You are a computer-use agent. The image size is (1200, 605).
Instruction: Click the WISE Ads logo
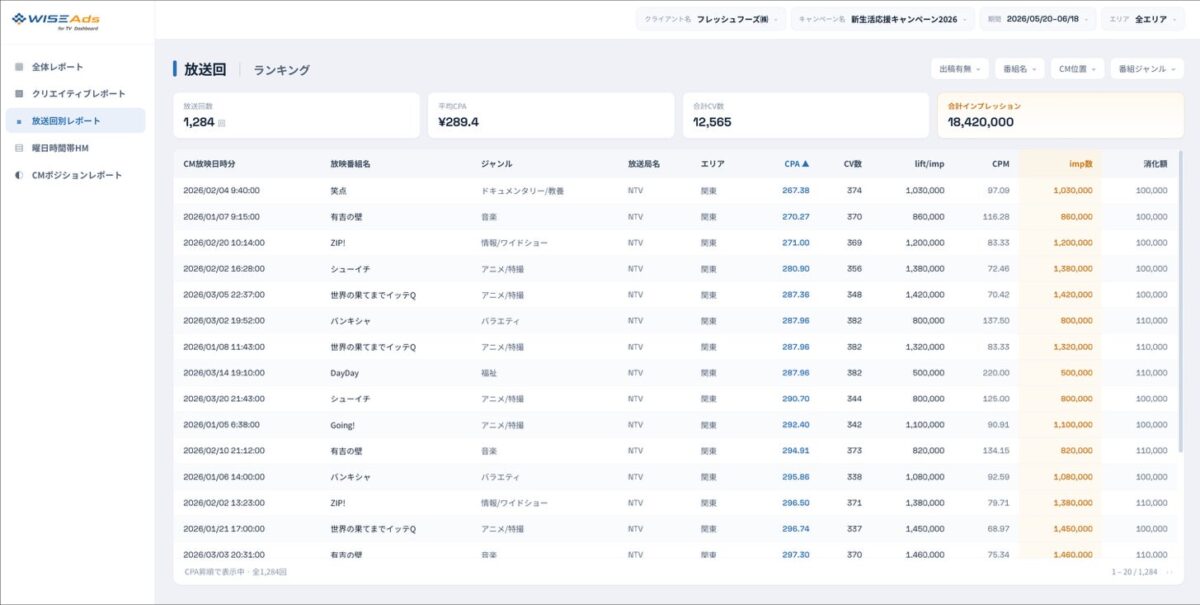point(56,20)
